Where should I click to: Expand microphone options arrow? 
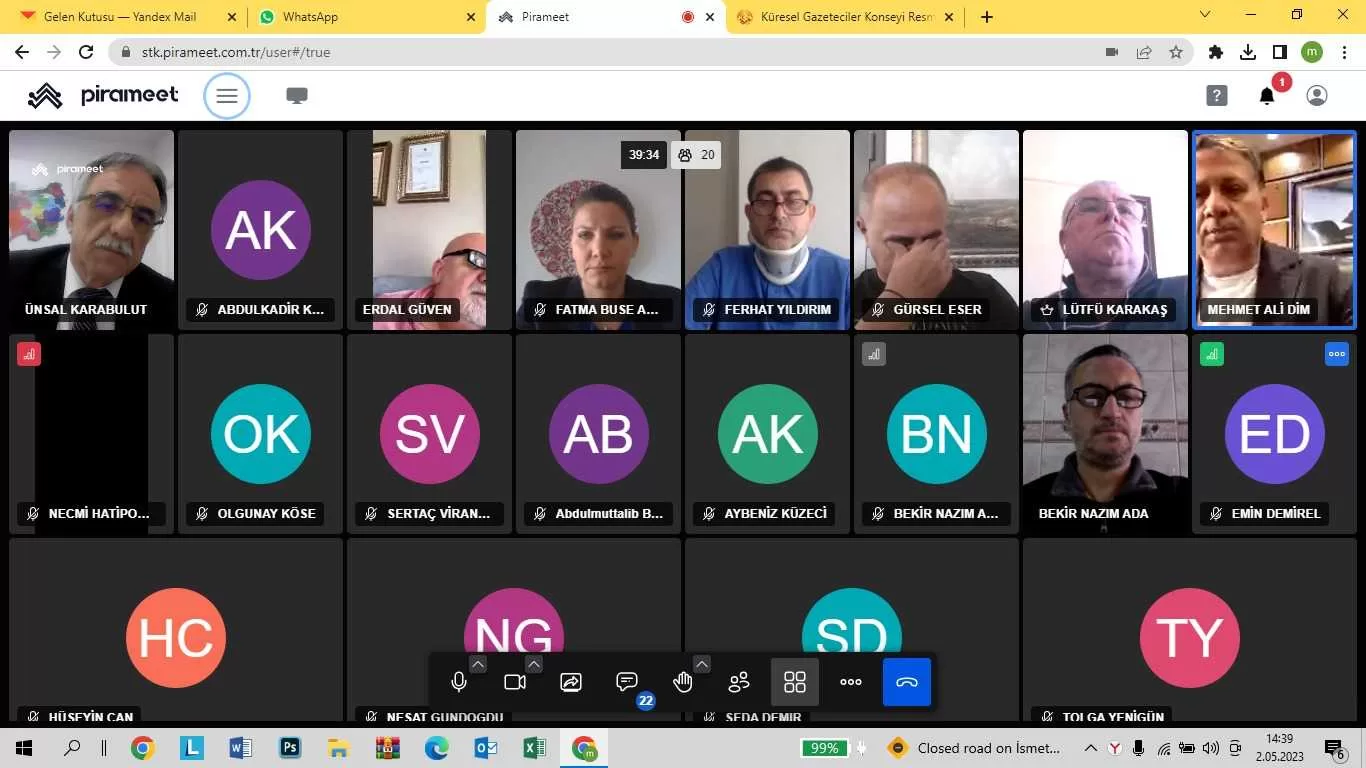click(x=478, y=664)
